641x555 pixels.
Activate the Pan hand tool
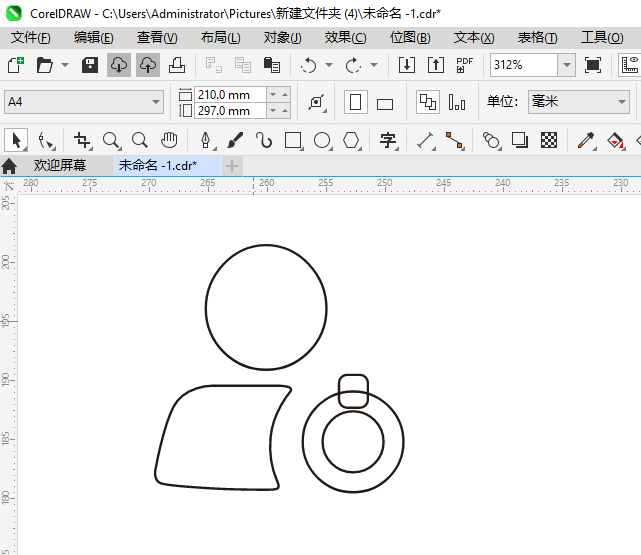coord(170,140)
